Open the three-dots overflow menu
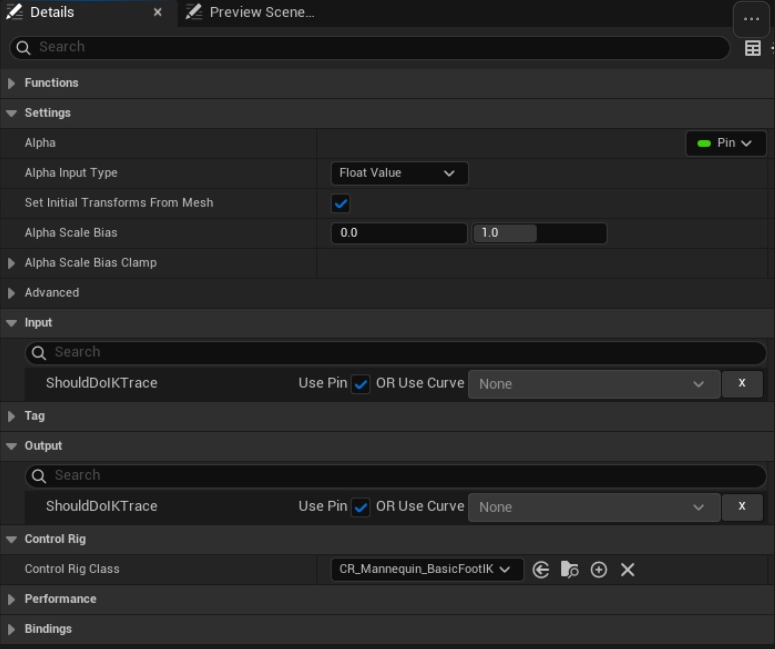This screenshot has height=649, width=775. coord(751,19)
